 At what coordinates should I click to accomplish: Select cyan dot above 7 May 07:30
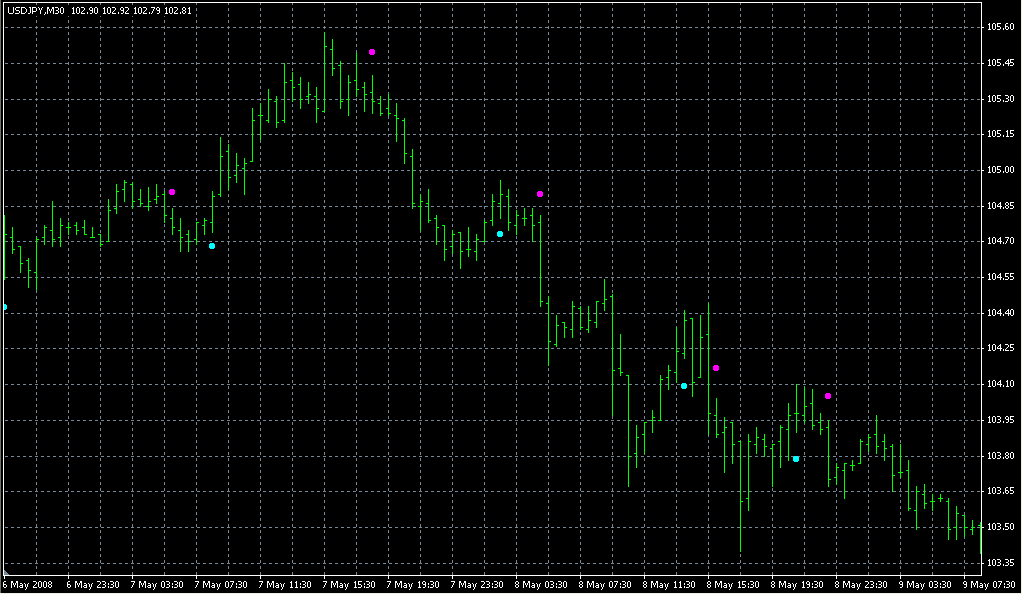pos(212,246)
